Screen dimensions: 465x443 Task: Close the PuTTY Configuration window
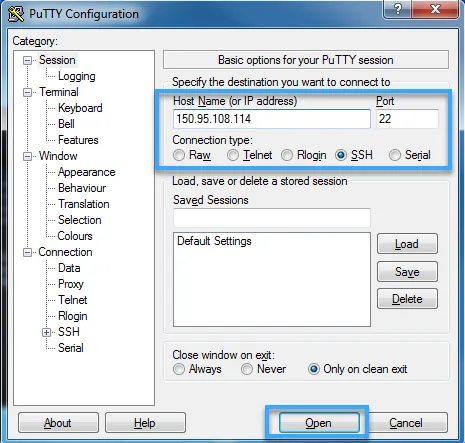pos(435,9)
